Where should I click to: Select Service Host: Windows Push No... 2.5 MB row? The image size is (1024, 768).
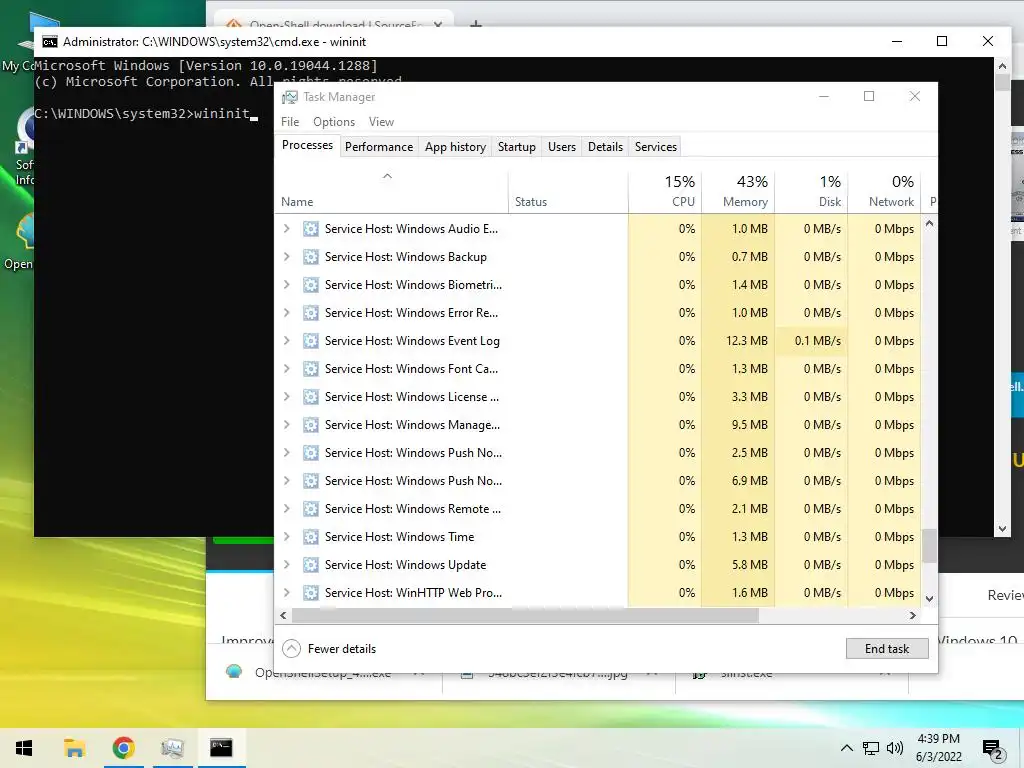click(598, 453)
